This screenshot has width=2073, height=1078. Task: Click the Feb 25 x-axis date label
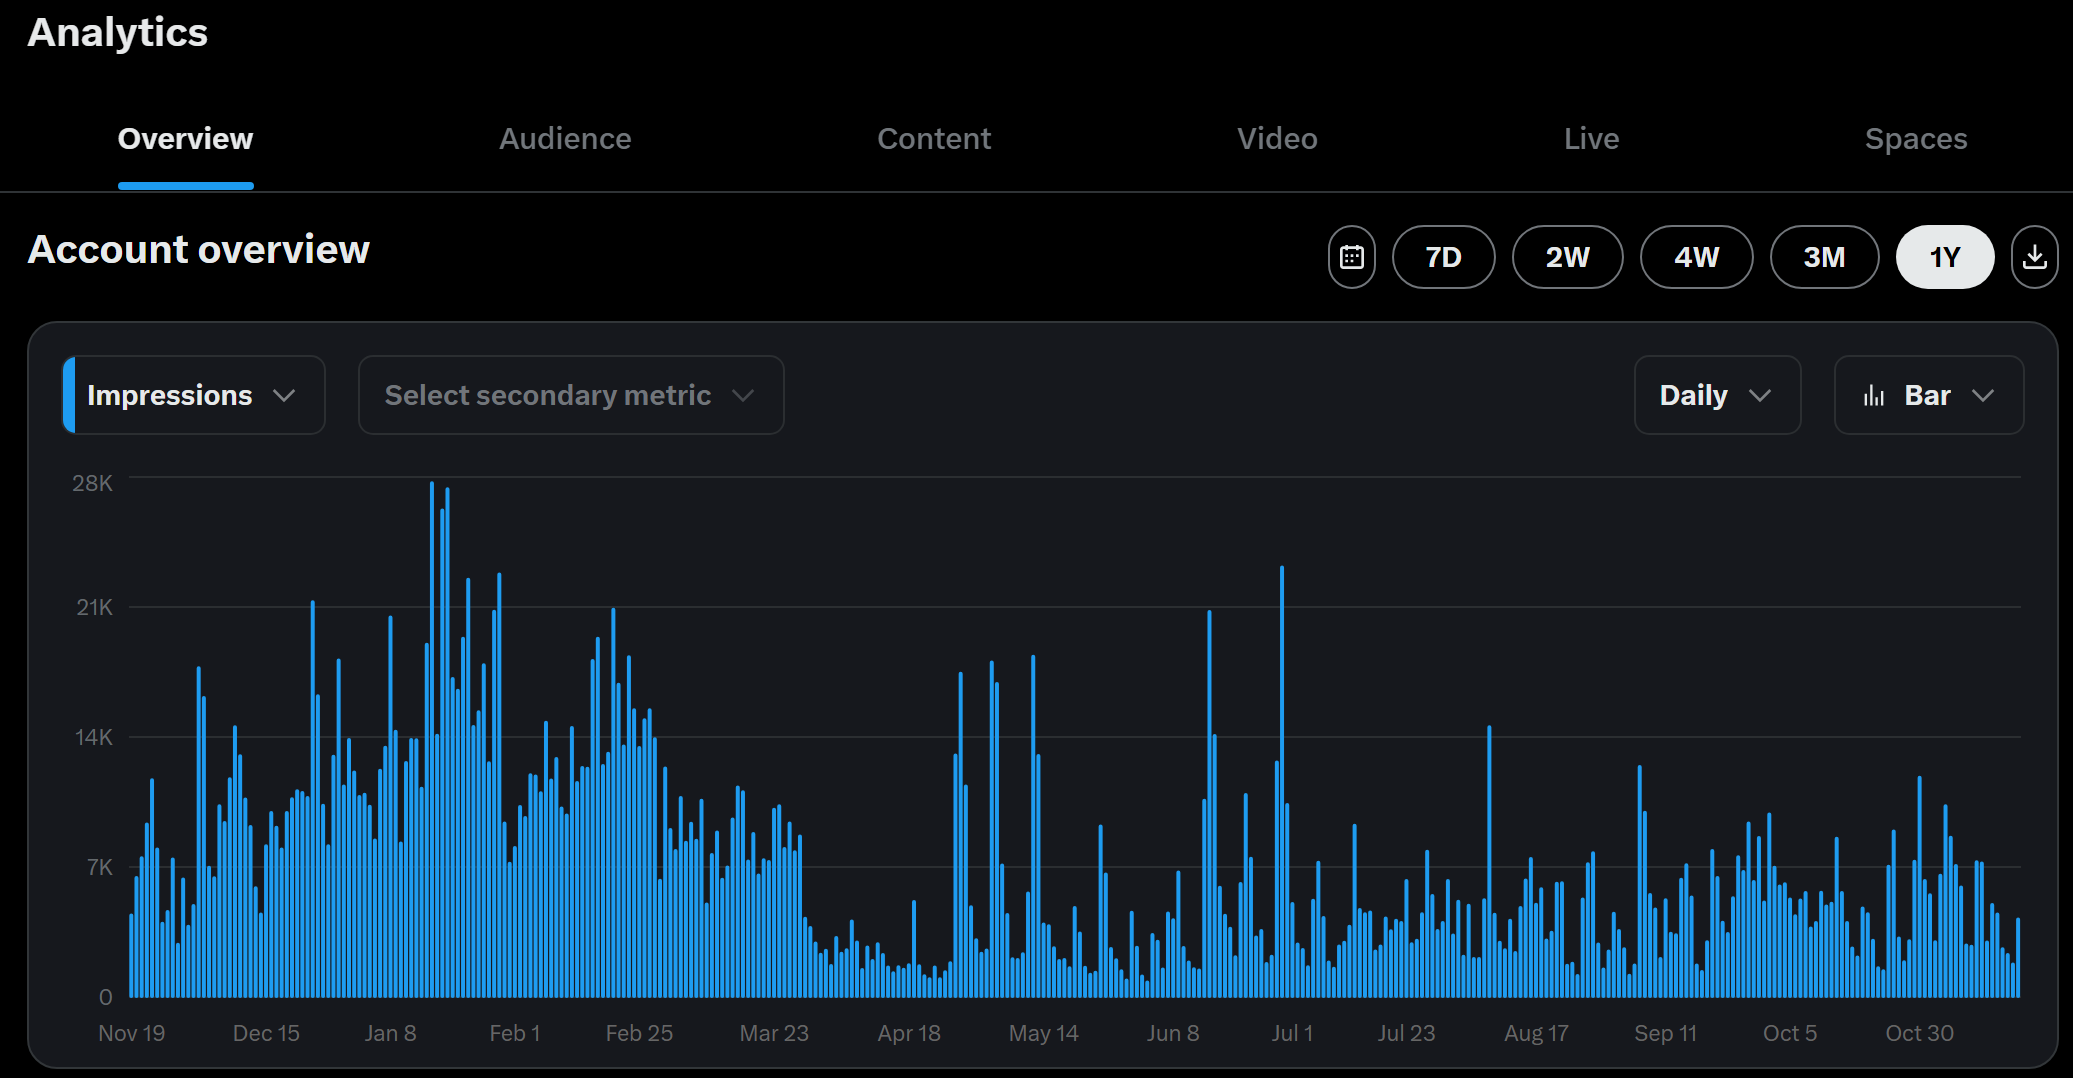(x=639, y=1033)
